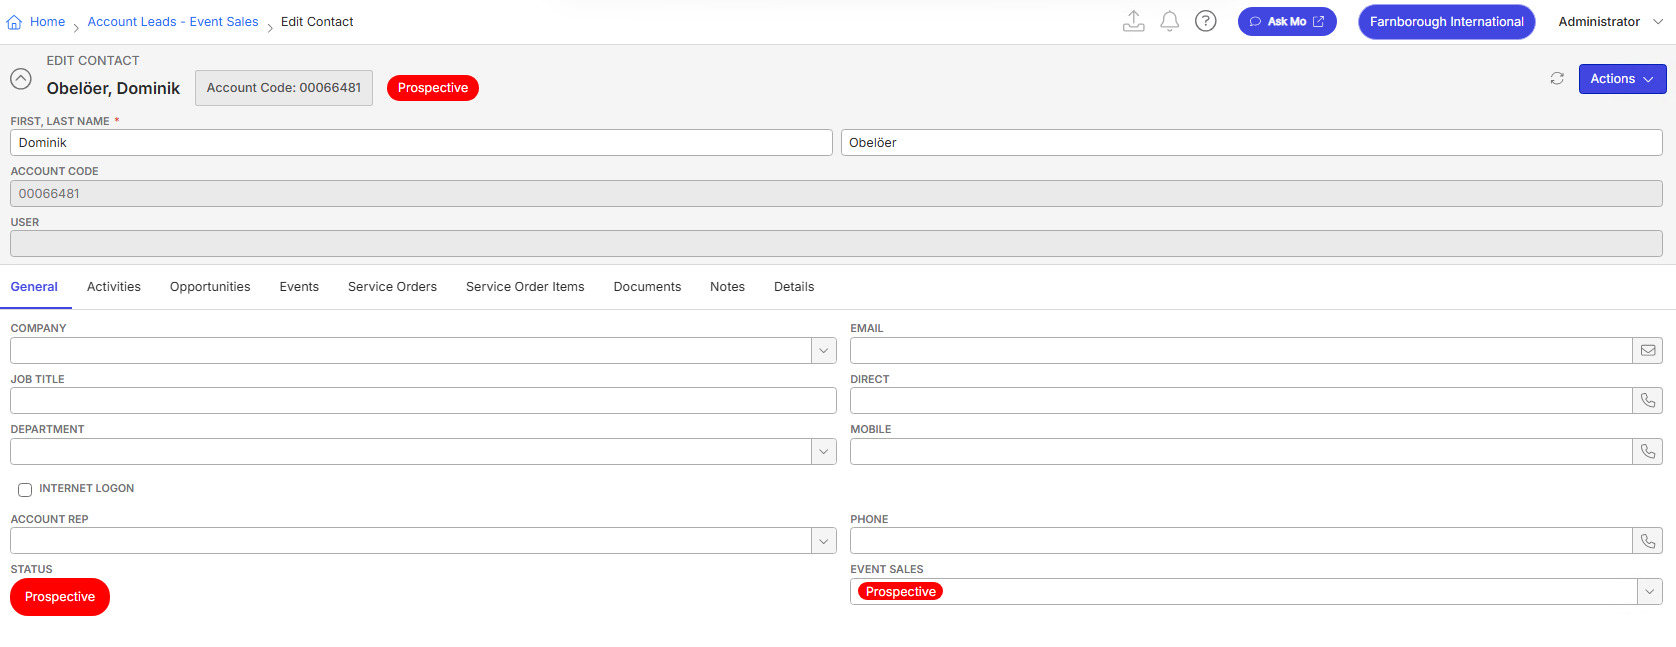This screenshot has width=1676, height=647.
Task: Click into the Job Title input field
Action: 423,400
